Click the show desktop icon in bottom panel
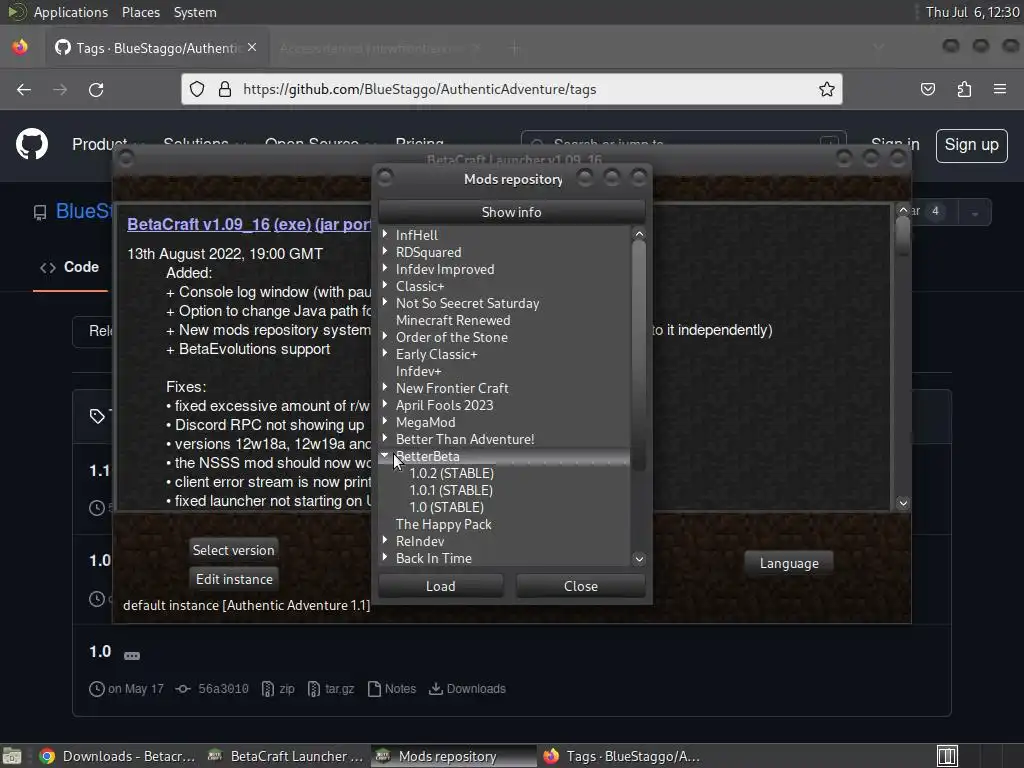This screenshot has width=1024, height=768. click(x=12, y=756)
